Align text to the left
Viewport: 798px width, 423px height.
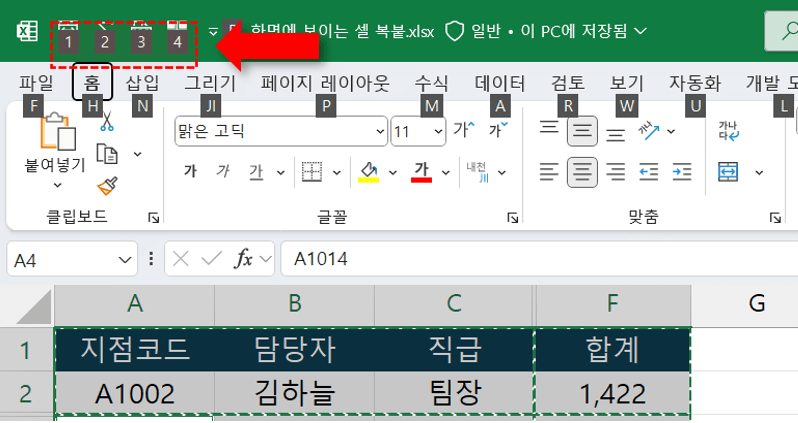[x=549, y=172]
